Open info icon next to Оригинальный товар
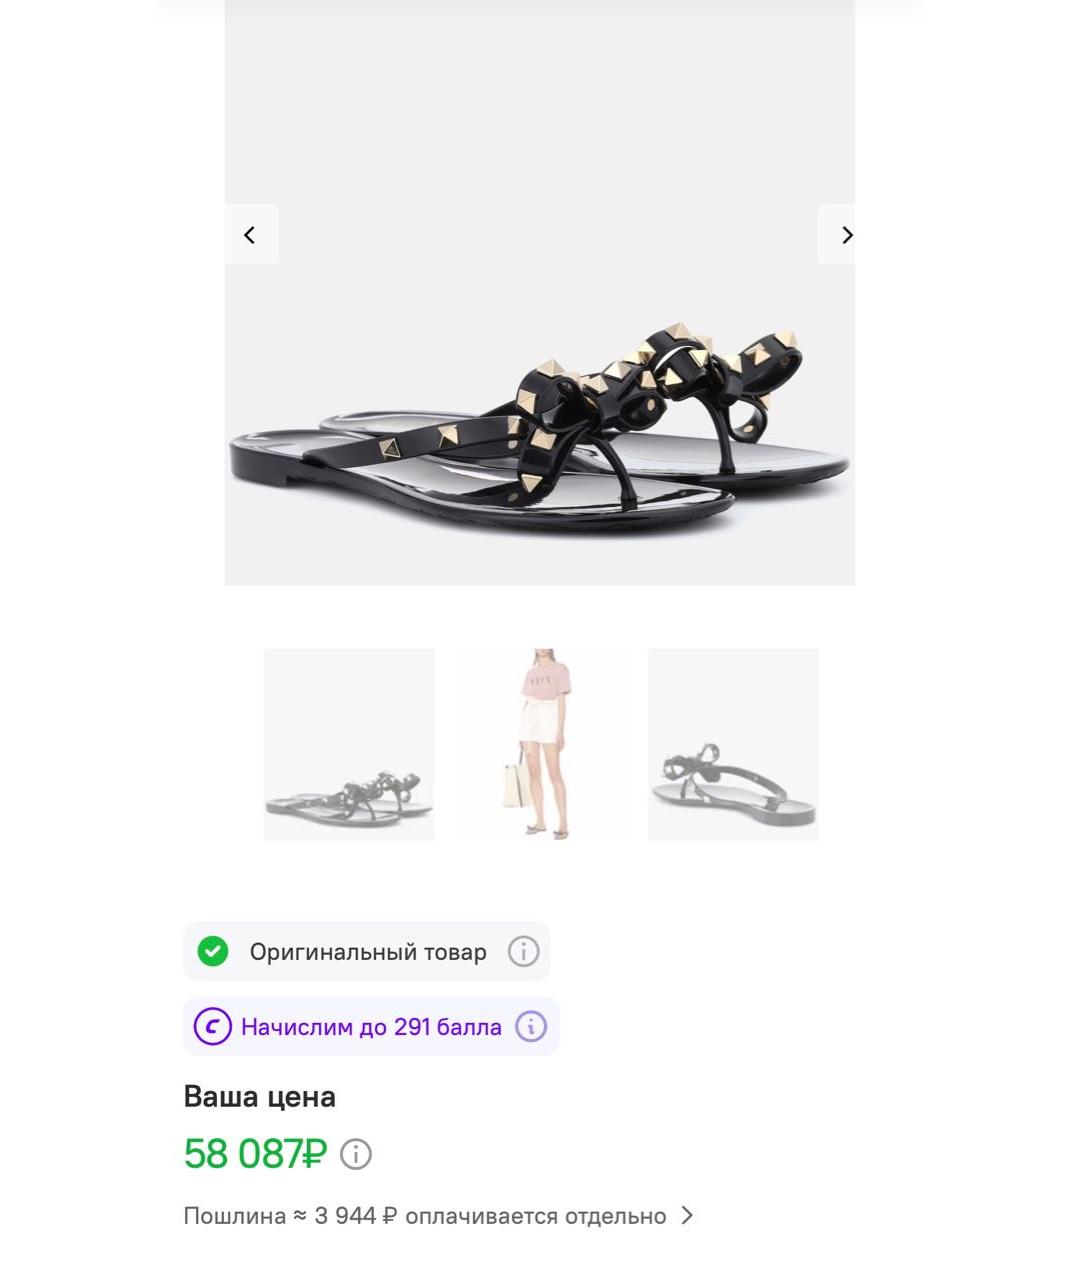This screenshot has height=1280, width=1080. click(523, 951)
